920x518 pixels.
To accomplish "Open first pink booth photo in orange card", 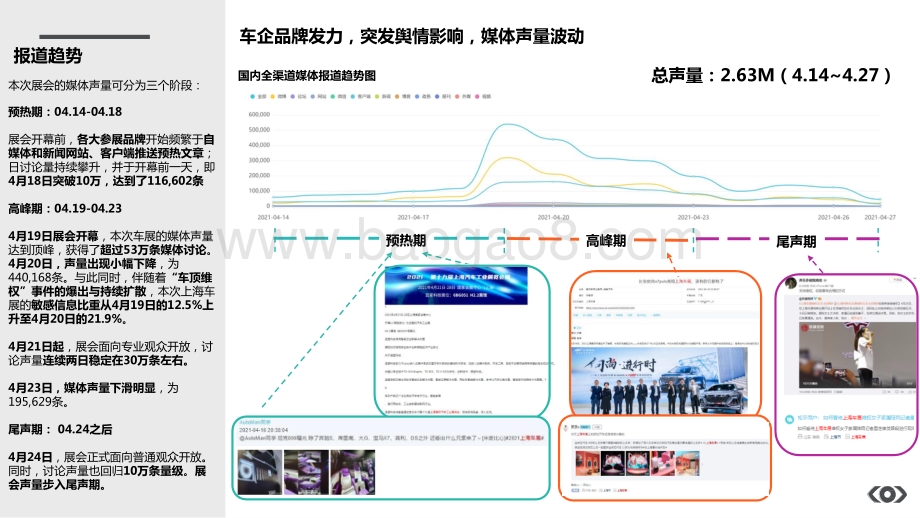I will (x=587, y=463).
